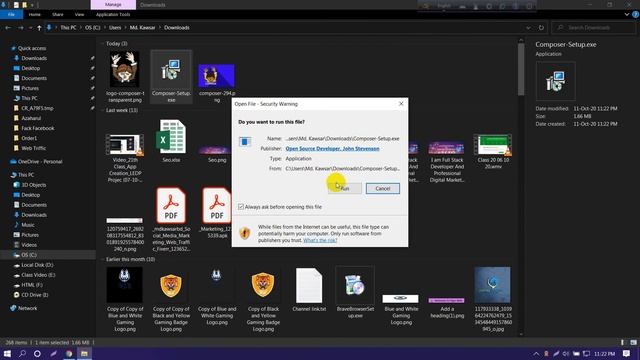Image resolution: width=640 pixels, height=360 pixels.
Task: Open the File ribbon tab
Action: click(11, 14)
